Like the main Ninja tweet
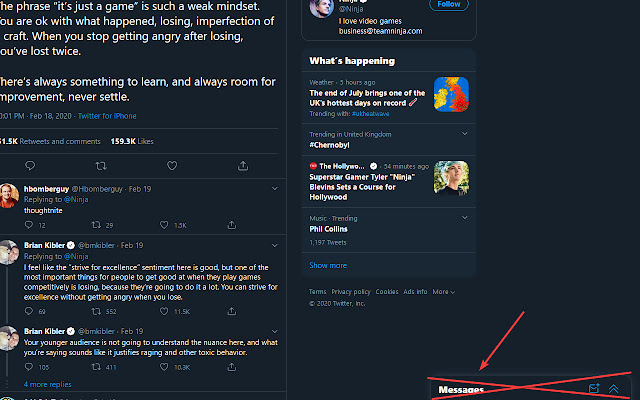640x400 pixels. tap(171, 165)
